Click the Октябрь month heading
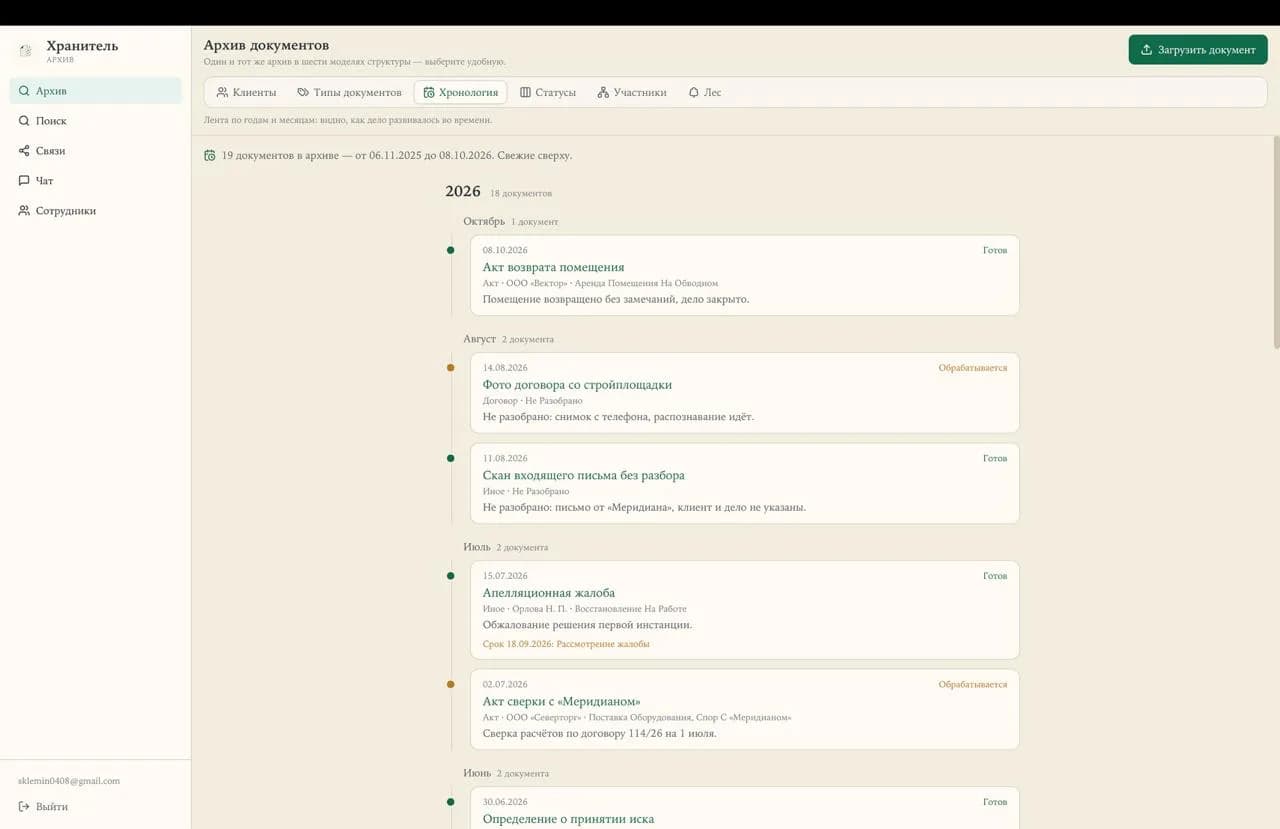This screenshot has height=829, width=1280. click(484, 221)
